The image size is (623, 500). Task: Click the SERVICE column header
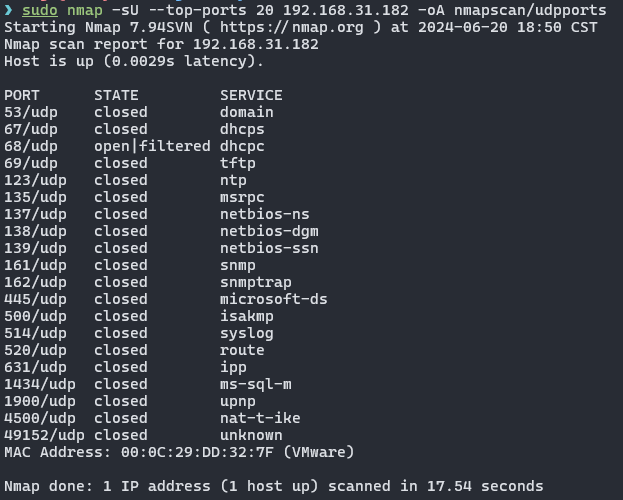(x=252, y=95)
